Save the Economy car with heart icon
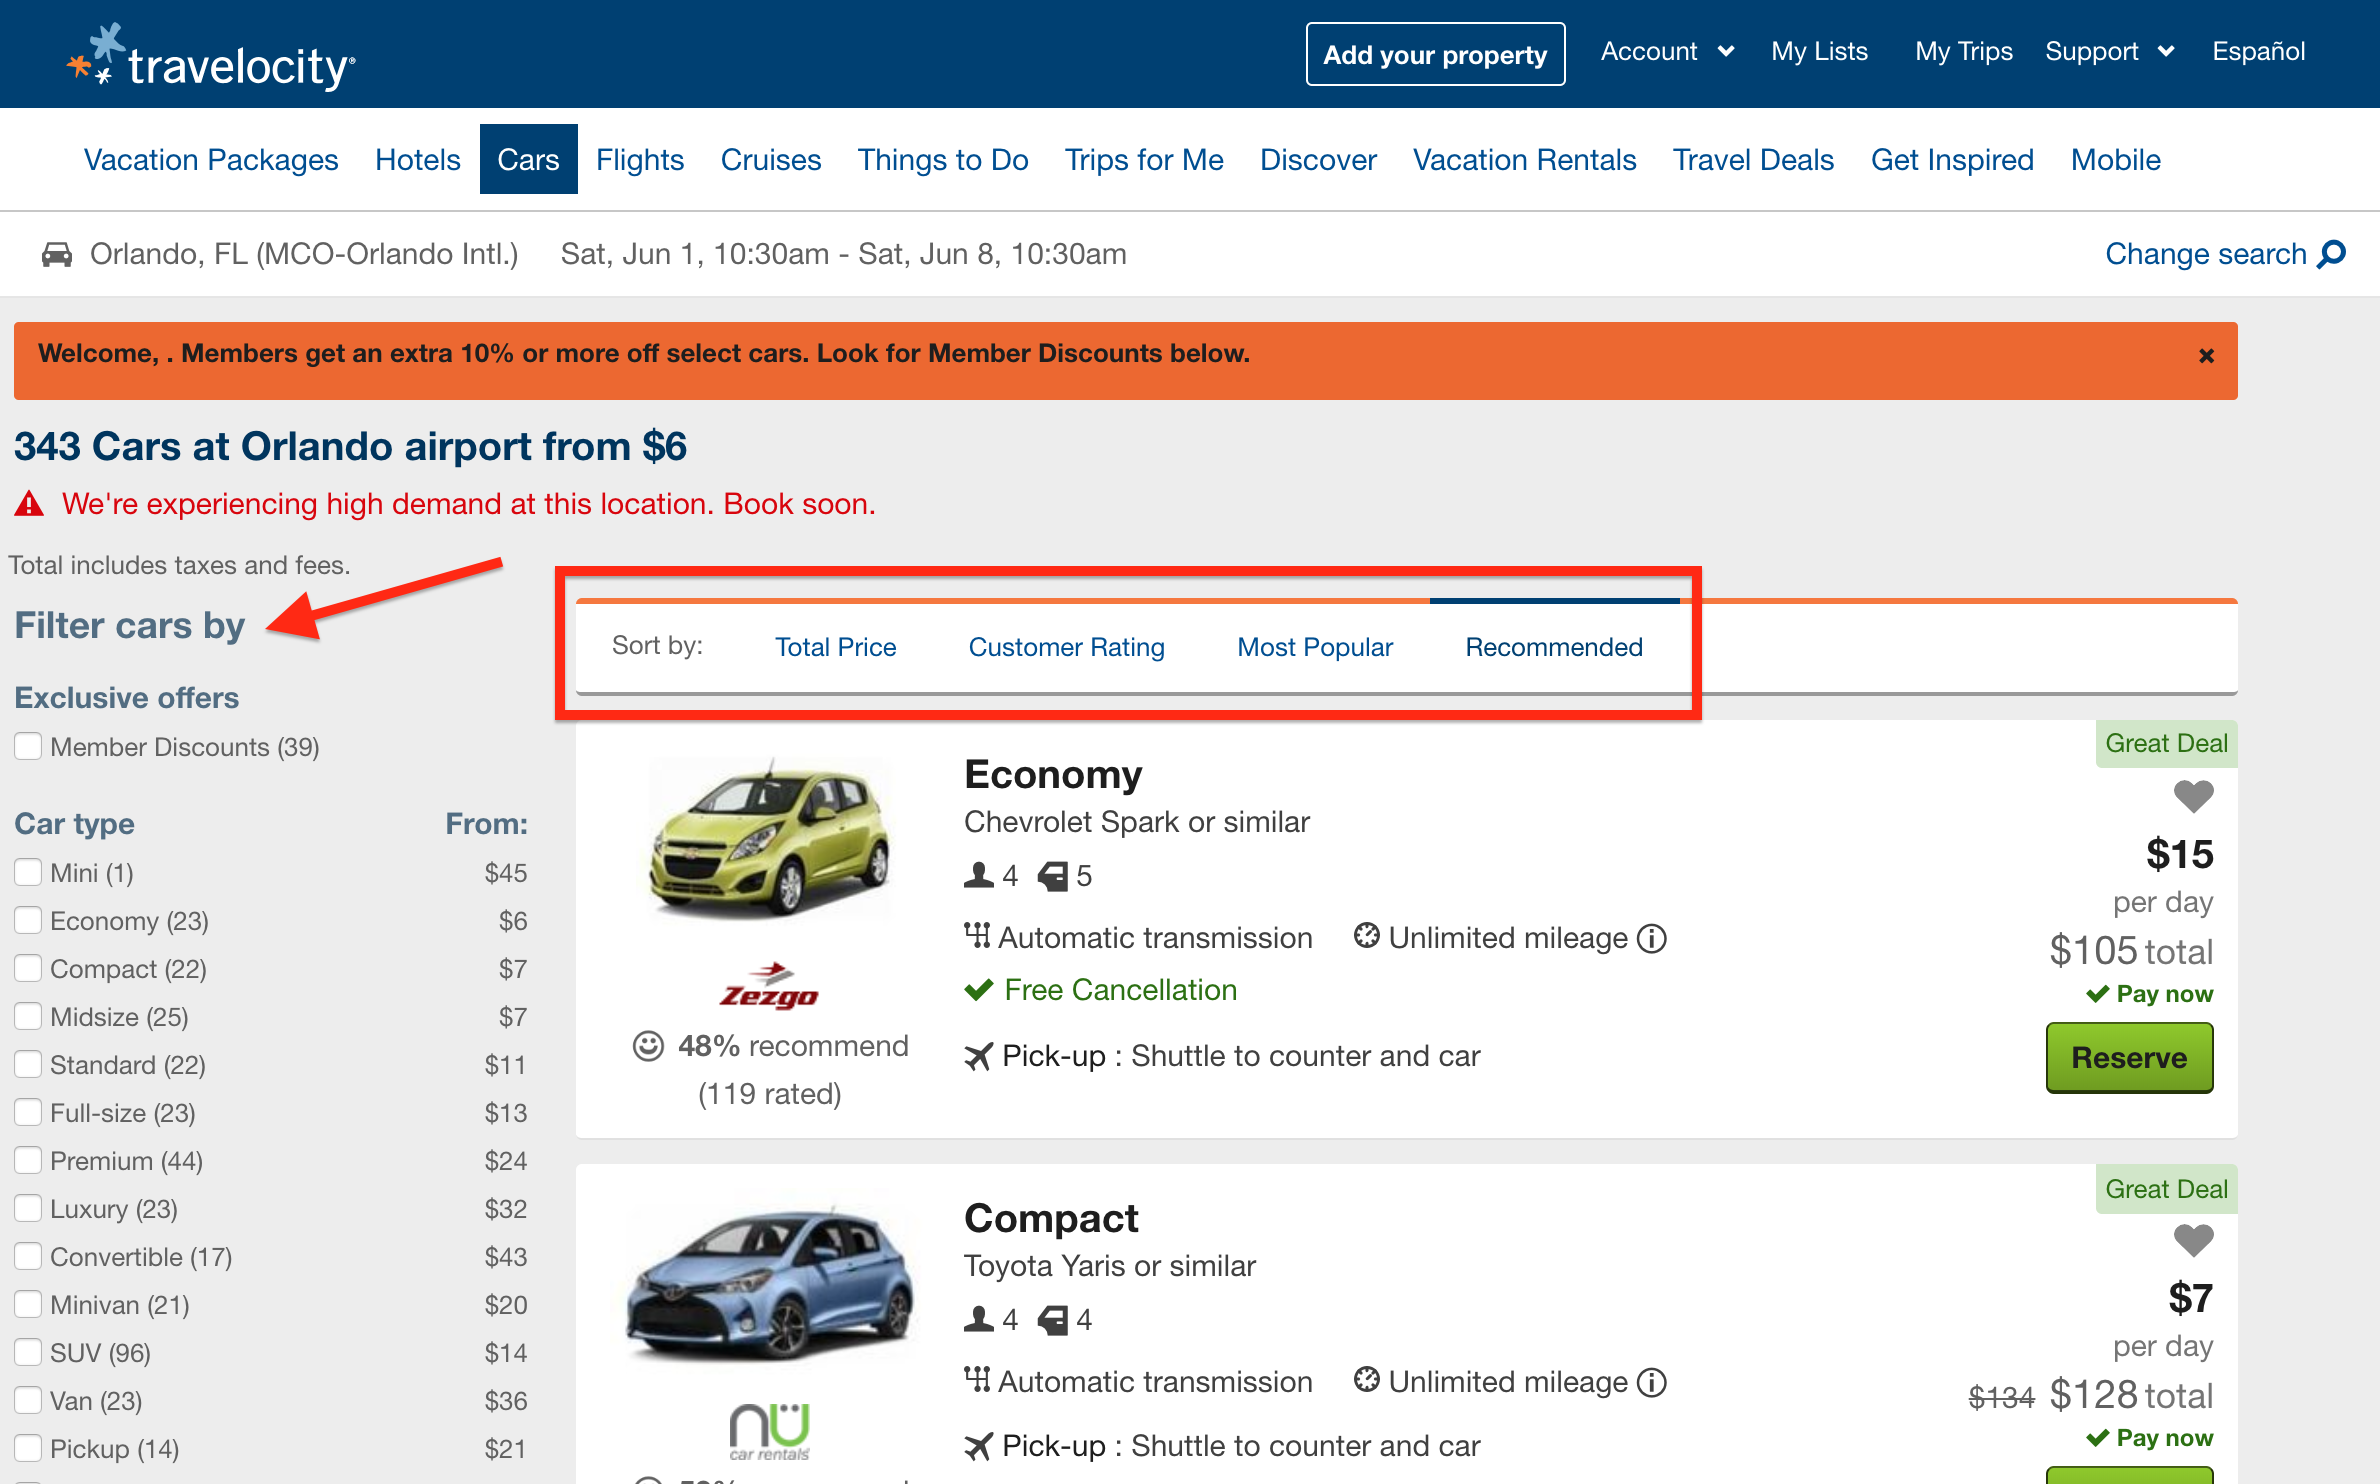2380x1484 pixels. [x=2194, y=796]
